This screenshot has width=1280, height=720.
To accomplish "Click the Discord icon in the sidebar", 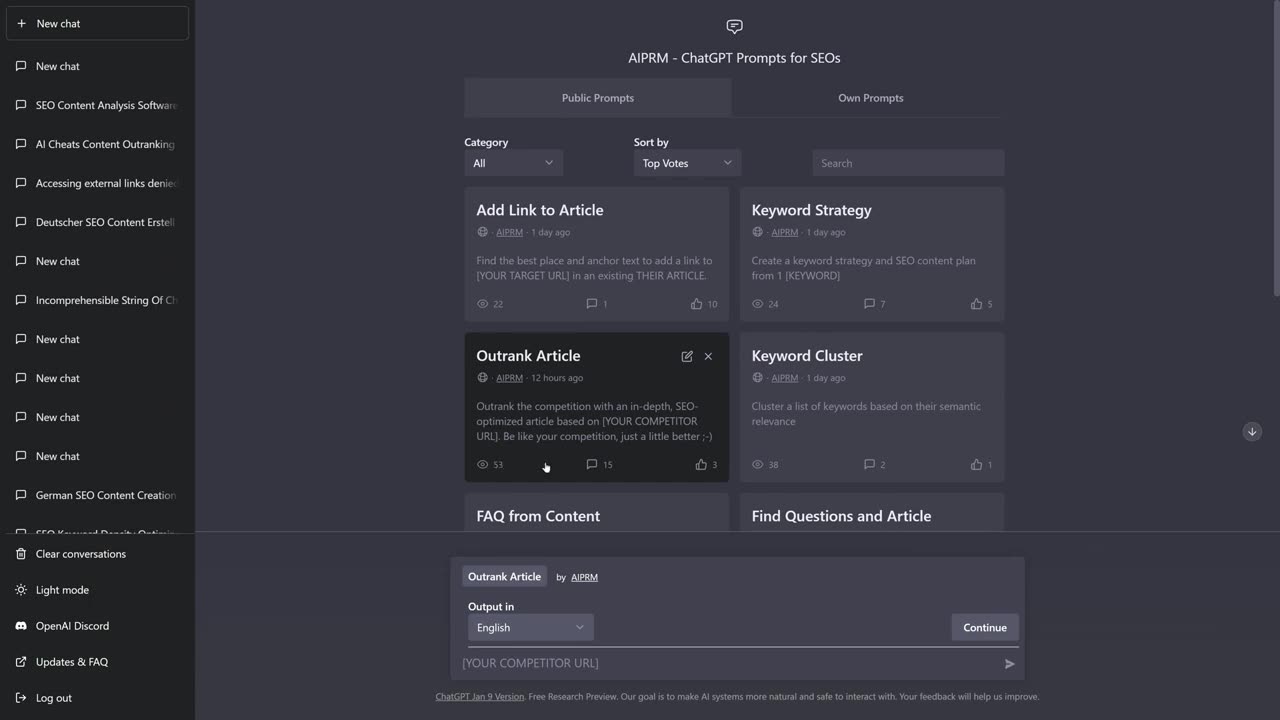I will [21, 626].
